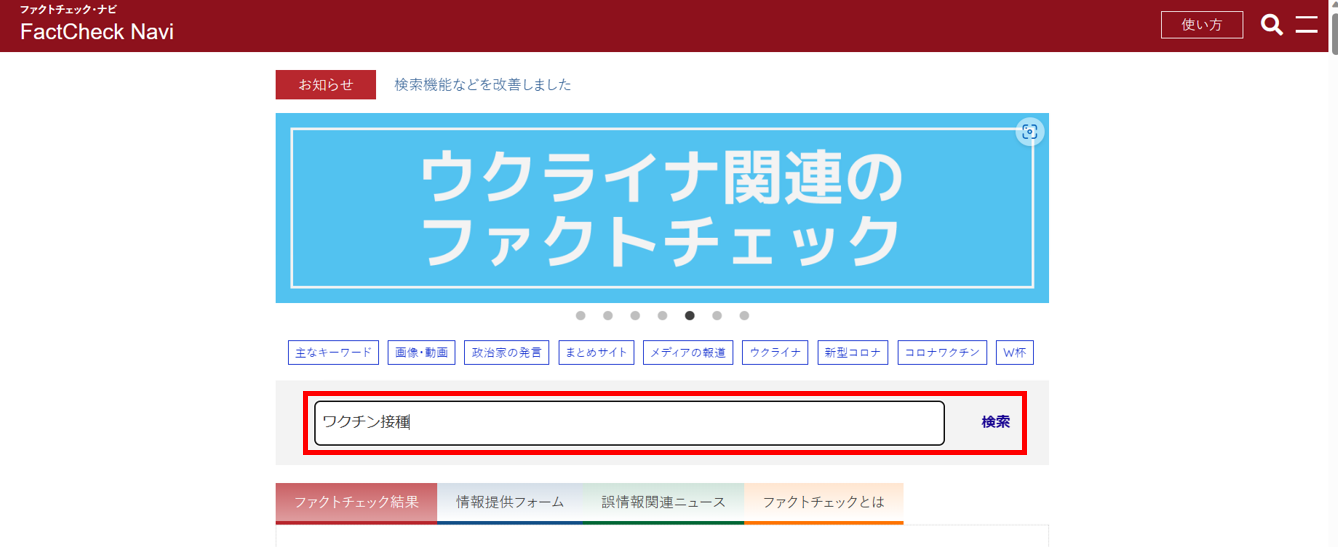Filter by まとめサイト tag
1338x547 pixels.
[x=596, y=353]
